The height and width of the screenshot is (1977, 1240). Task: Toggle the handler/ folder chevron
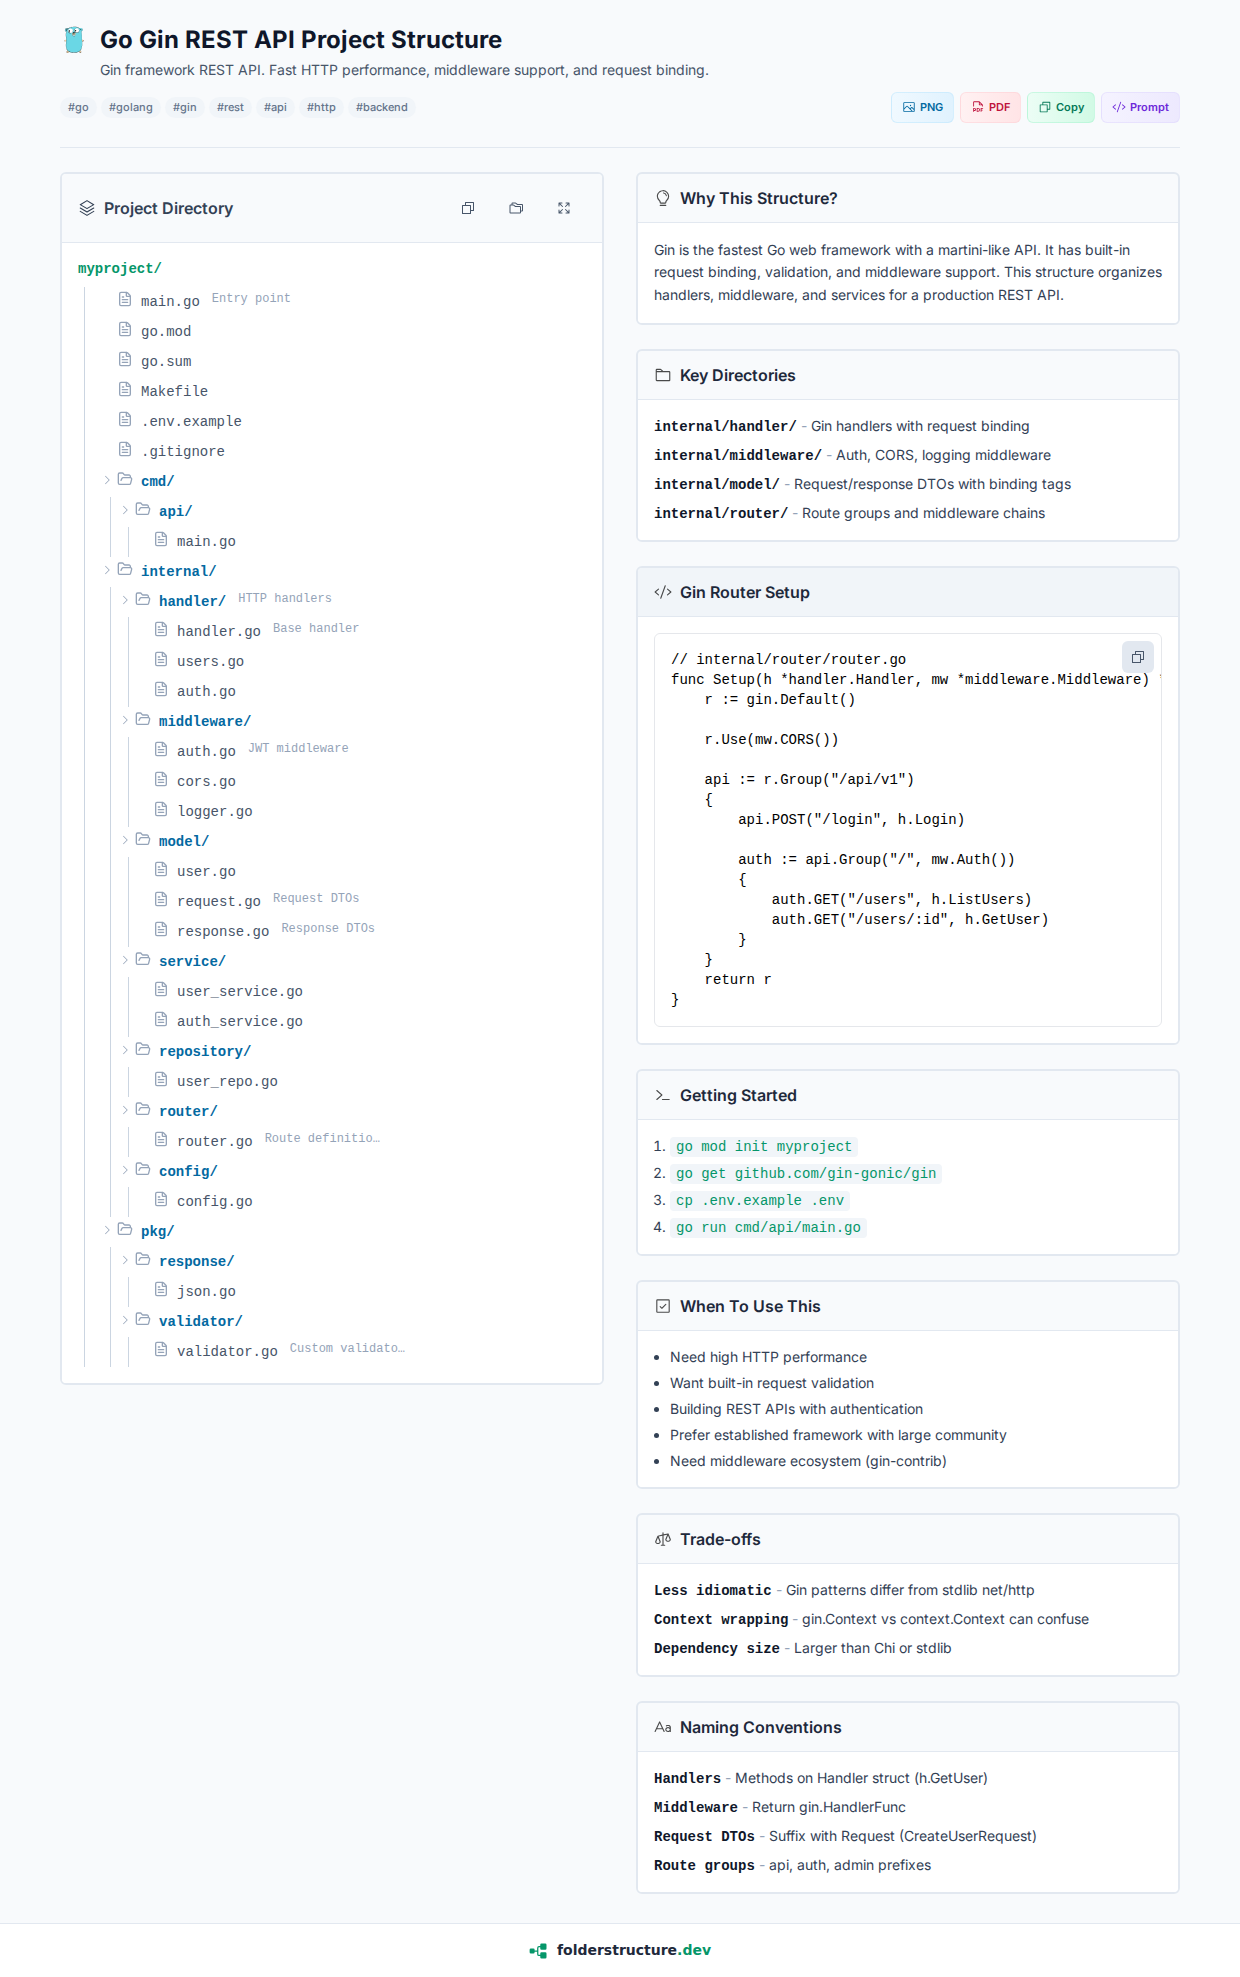[x=125, y=600]
